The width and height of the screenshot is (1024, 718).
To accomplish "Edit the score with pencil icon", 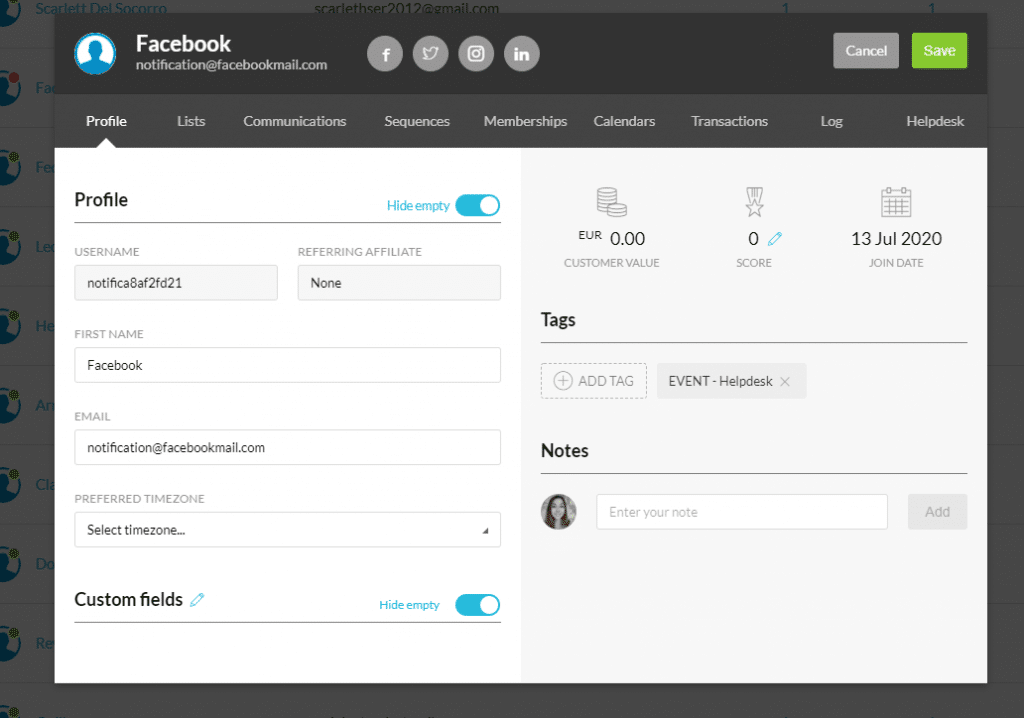I will [775, 239].
